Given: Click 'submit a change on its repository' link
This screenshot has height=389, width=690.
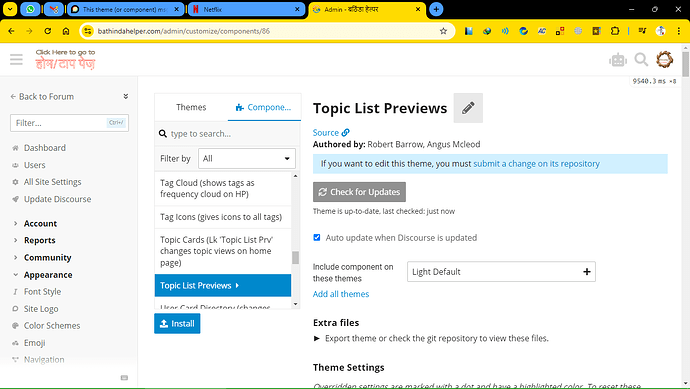Looking at the screenshot, I should [536, 164].
